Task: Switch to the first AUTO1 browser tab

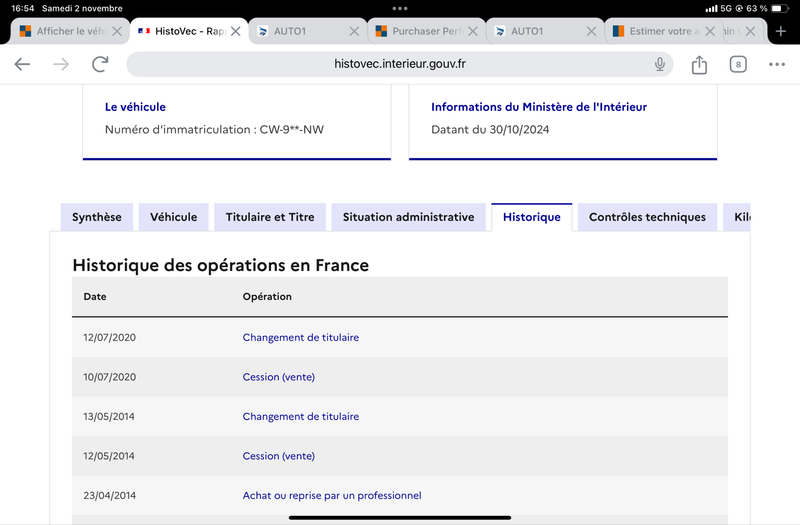Action: point(307,31)
